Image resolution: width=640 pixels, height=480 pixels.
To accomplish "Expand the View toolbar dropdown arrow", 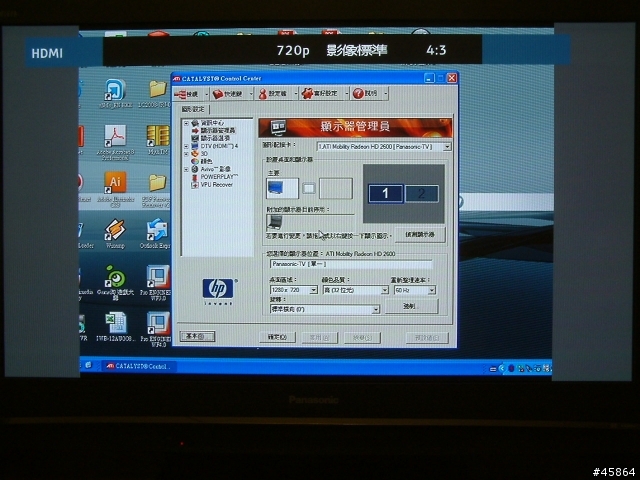I will 206,94.
